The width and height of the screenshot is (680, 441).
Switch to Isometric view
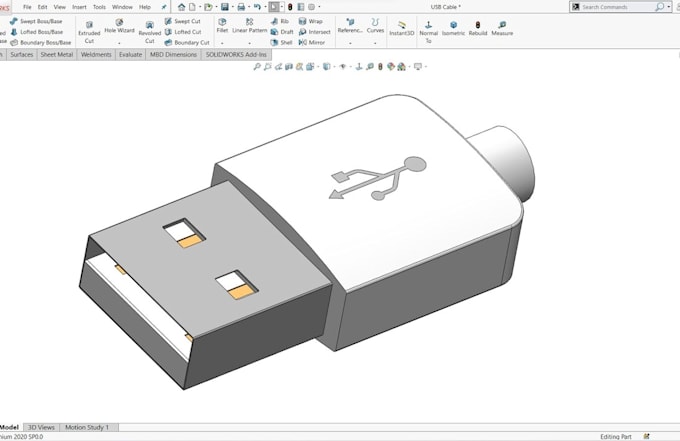pos(453,29)
